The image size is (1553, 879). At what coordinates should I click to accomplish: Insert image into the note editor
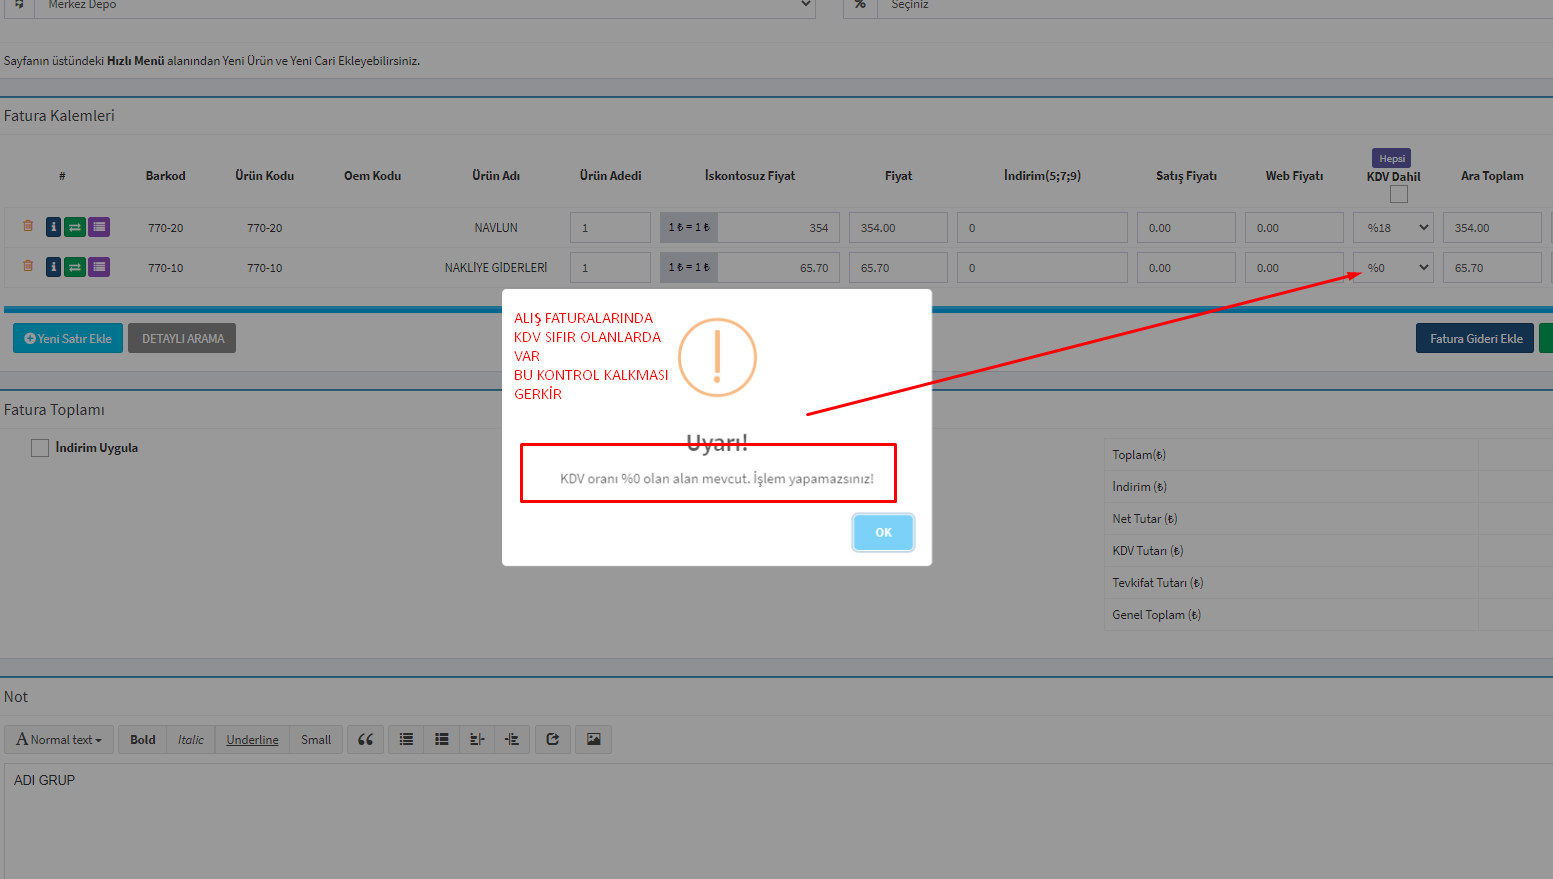point(593,740)
